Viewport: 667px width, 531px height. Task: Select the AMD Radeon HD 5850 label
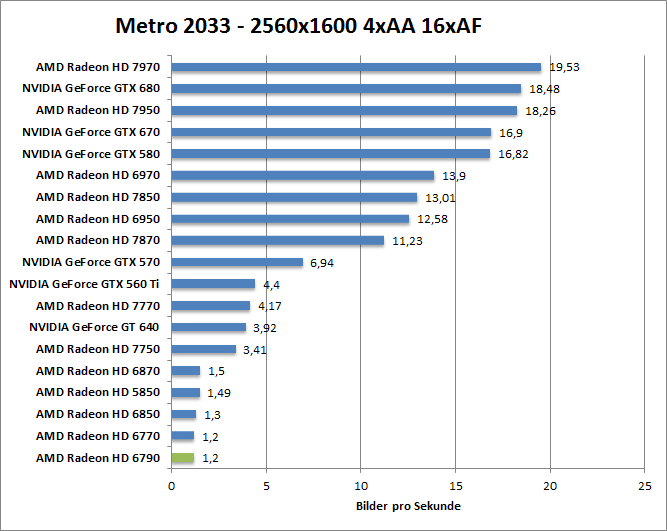98,392
